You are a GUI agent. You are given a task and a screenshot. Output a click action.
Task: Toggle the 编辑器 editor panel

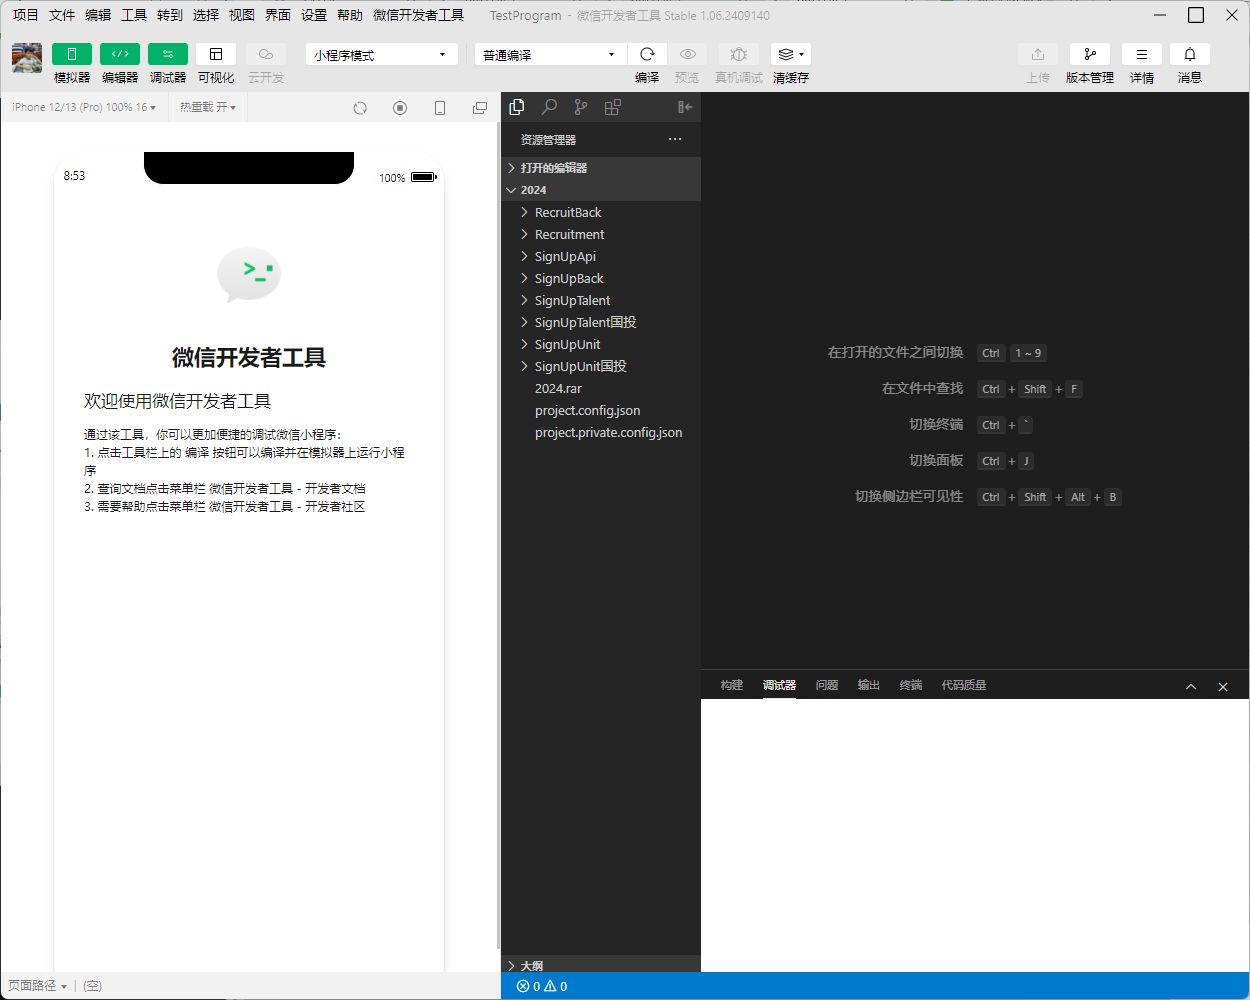coord(120,54)
